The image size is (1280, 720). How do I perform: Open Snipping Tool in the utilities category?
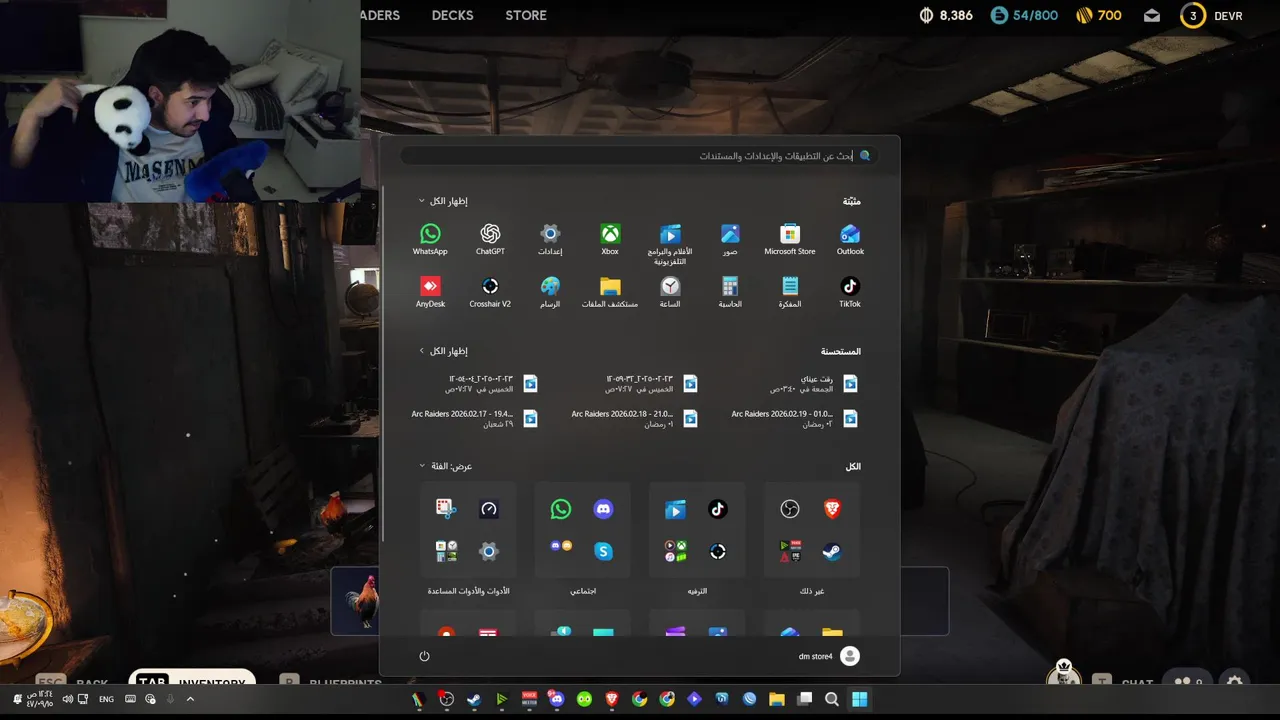tap(446, 509)
